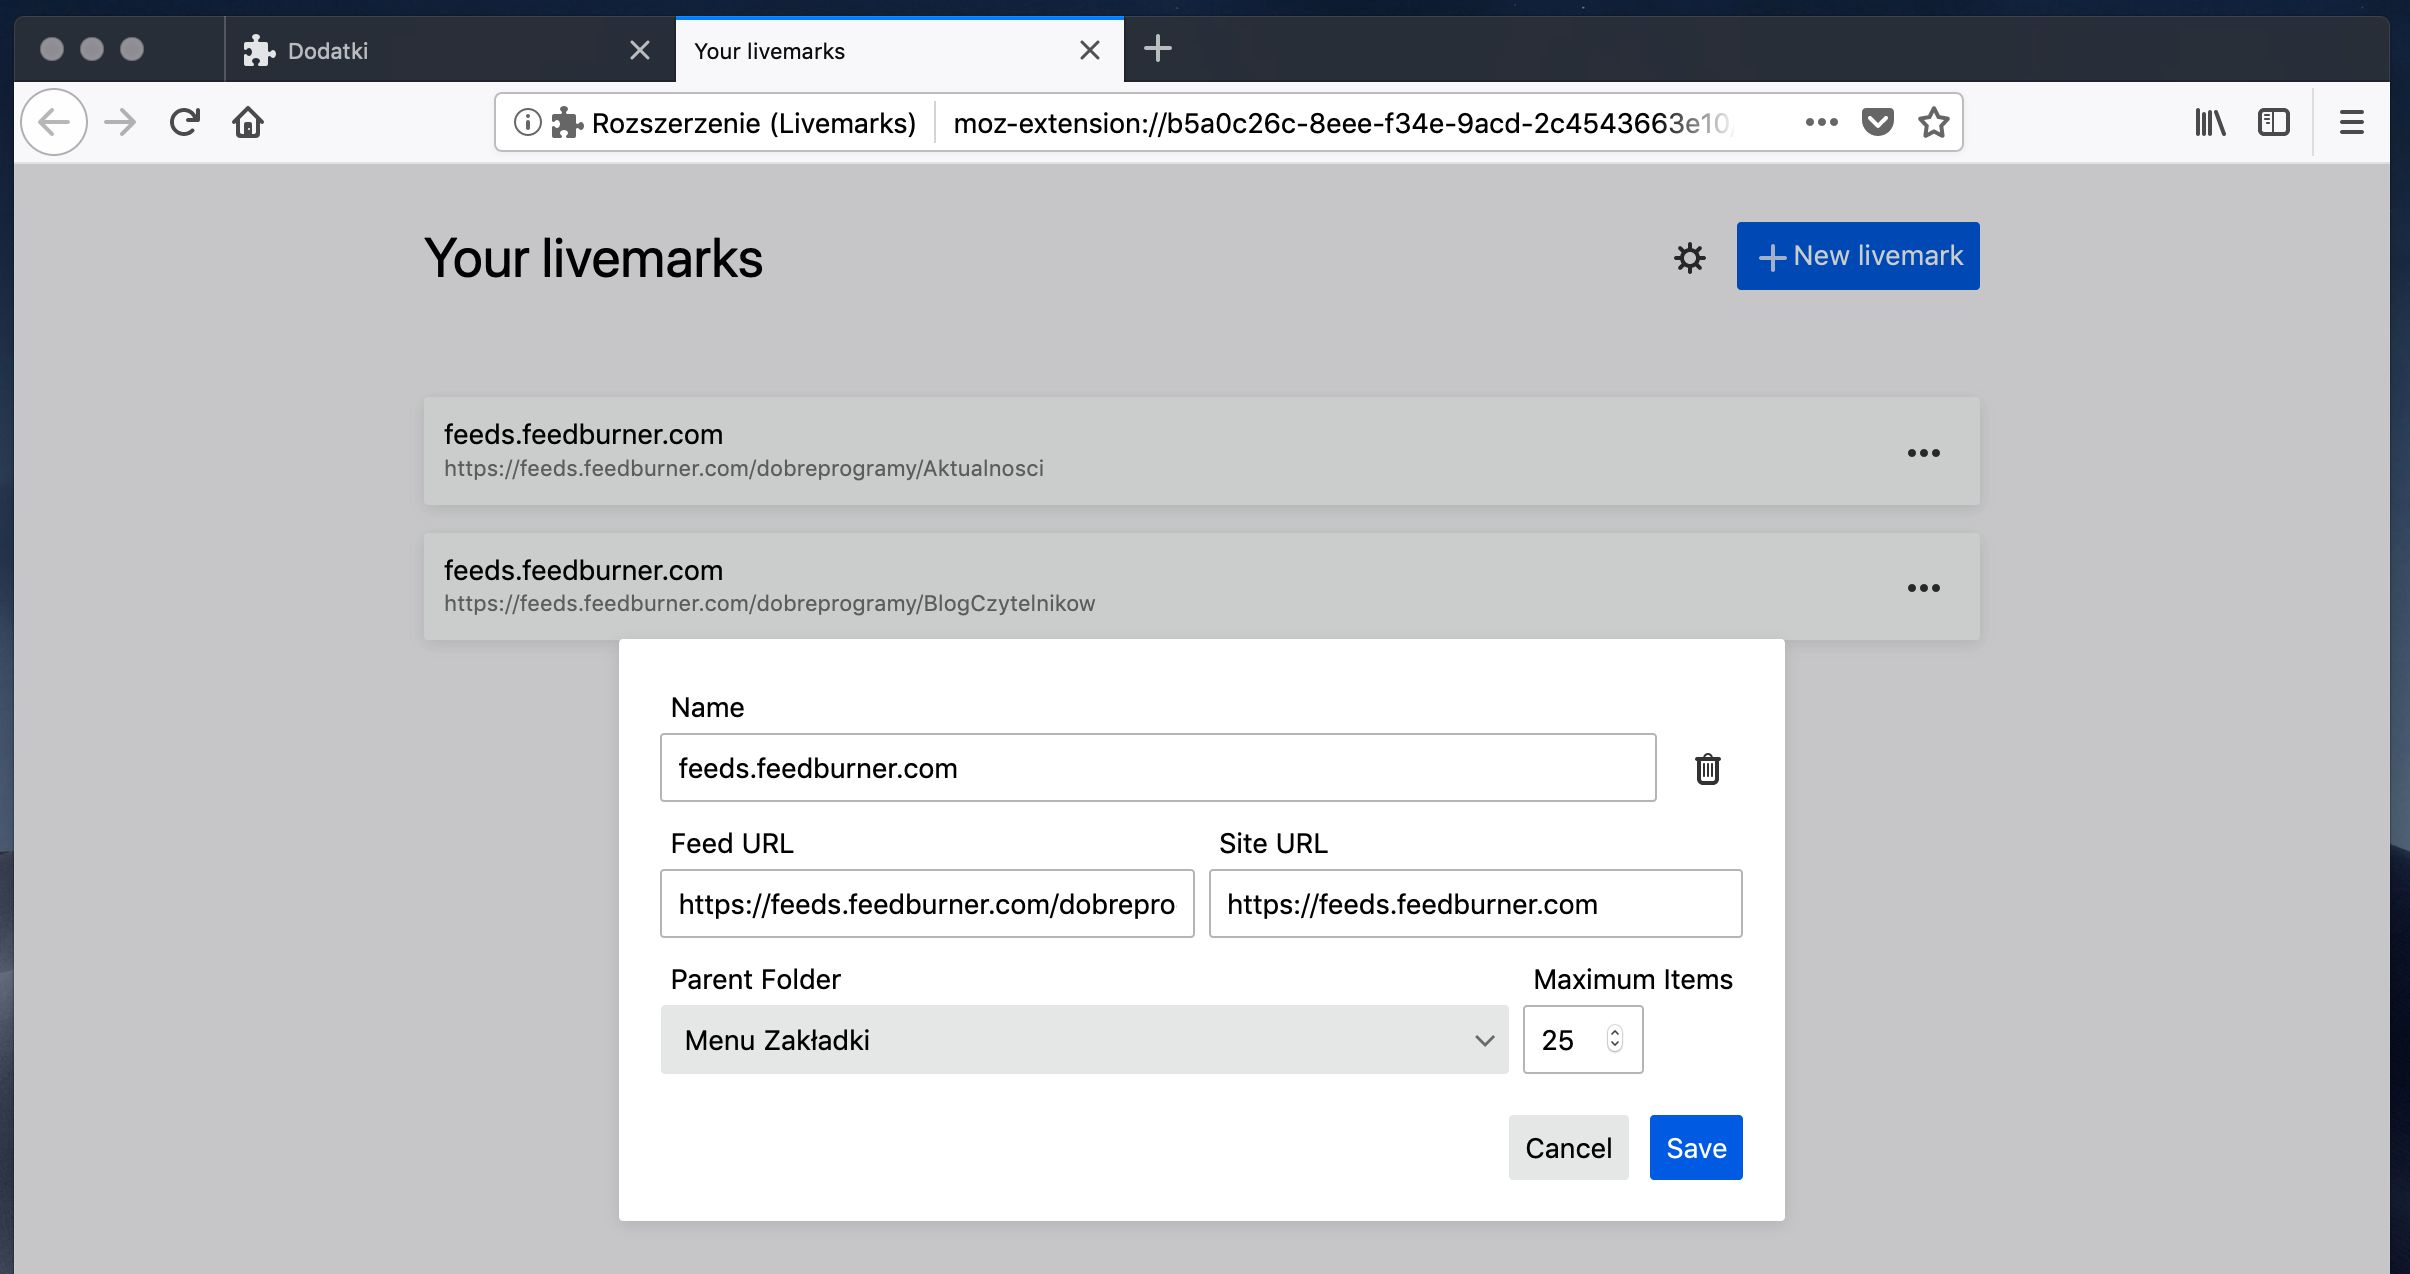Open page actions menu in address bar
2410x1274 pixels.
point(1821,123)
